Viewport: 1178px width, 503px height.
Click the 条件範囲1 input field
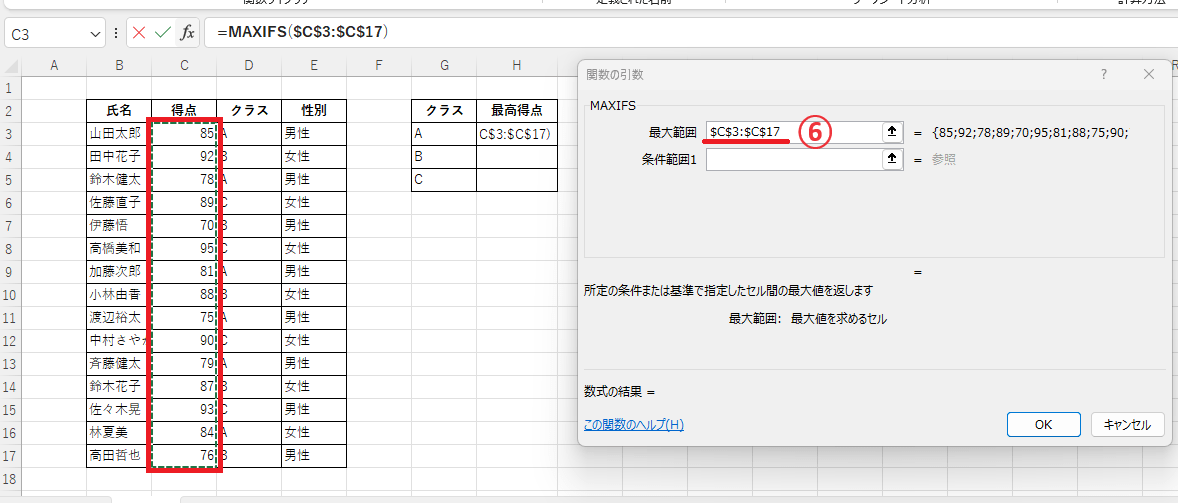(793, 158)
